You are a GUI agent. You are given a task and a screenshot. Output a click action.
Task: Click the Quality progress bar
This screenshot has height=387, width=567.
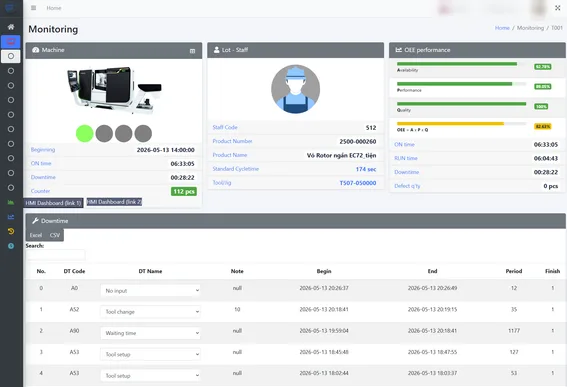coord(461,104)
